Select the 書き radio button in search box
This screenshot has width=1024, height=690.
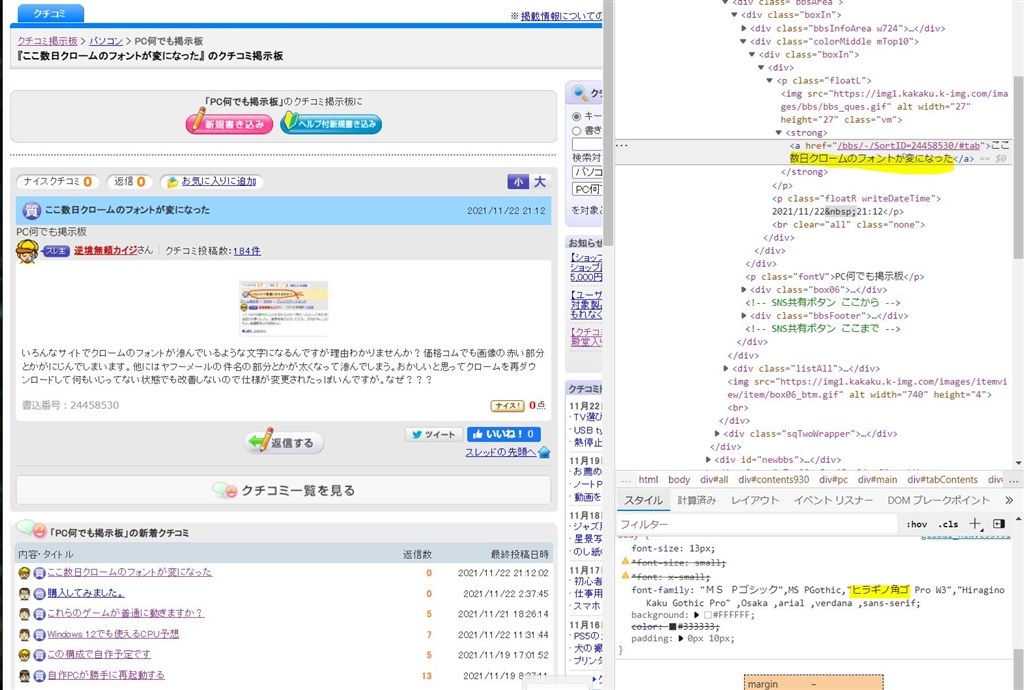point(577,131)
